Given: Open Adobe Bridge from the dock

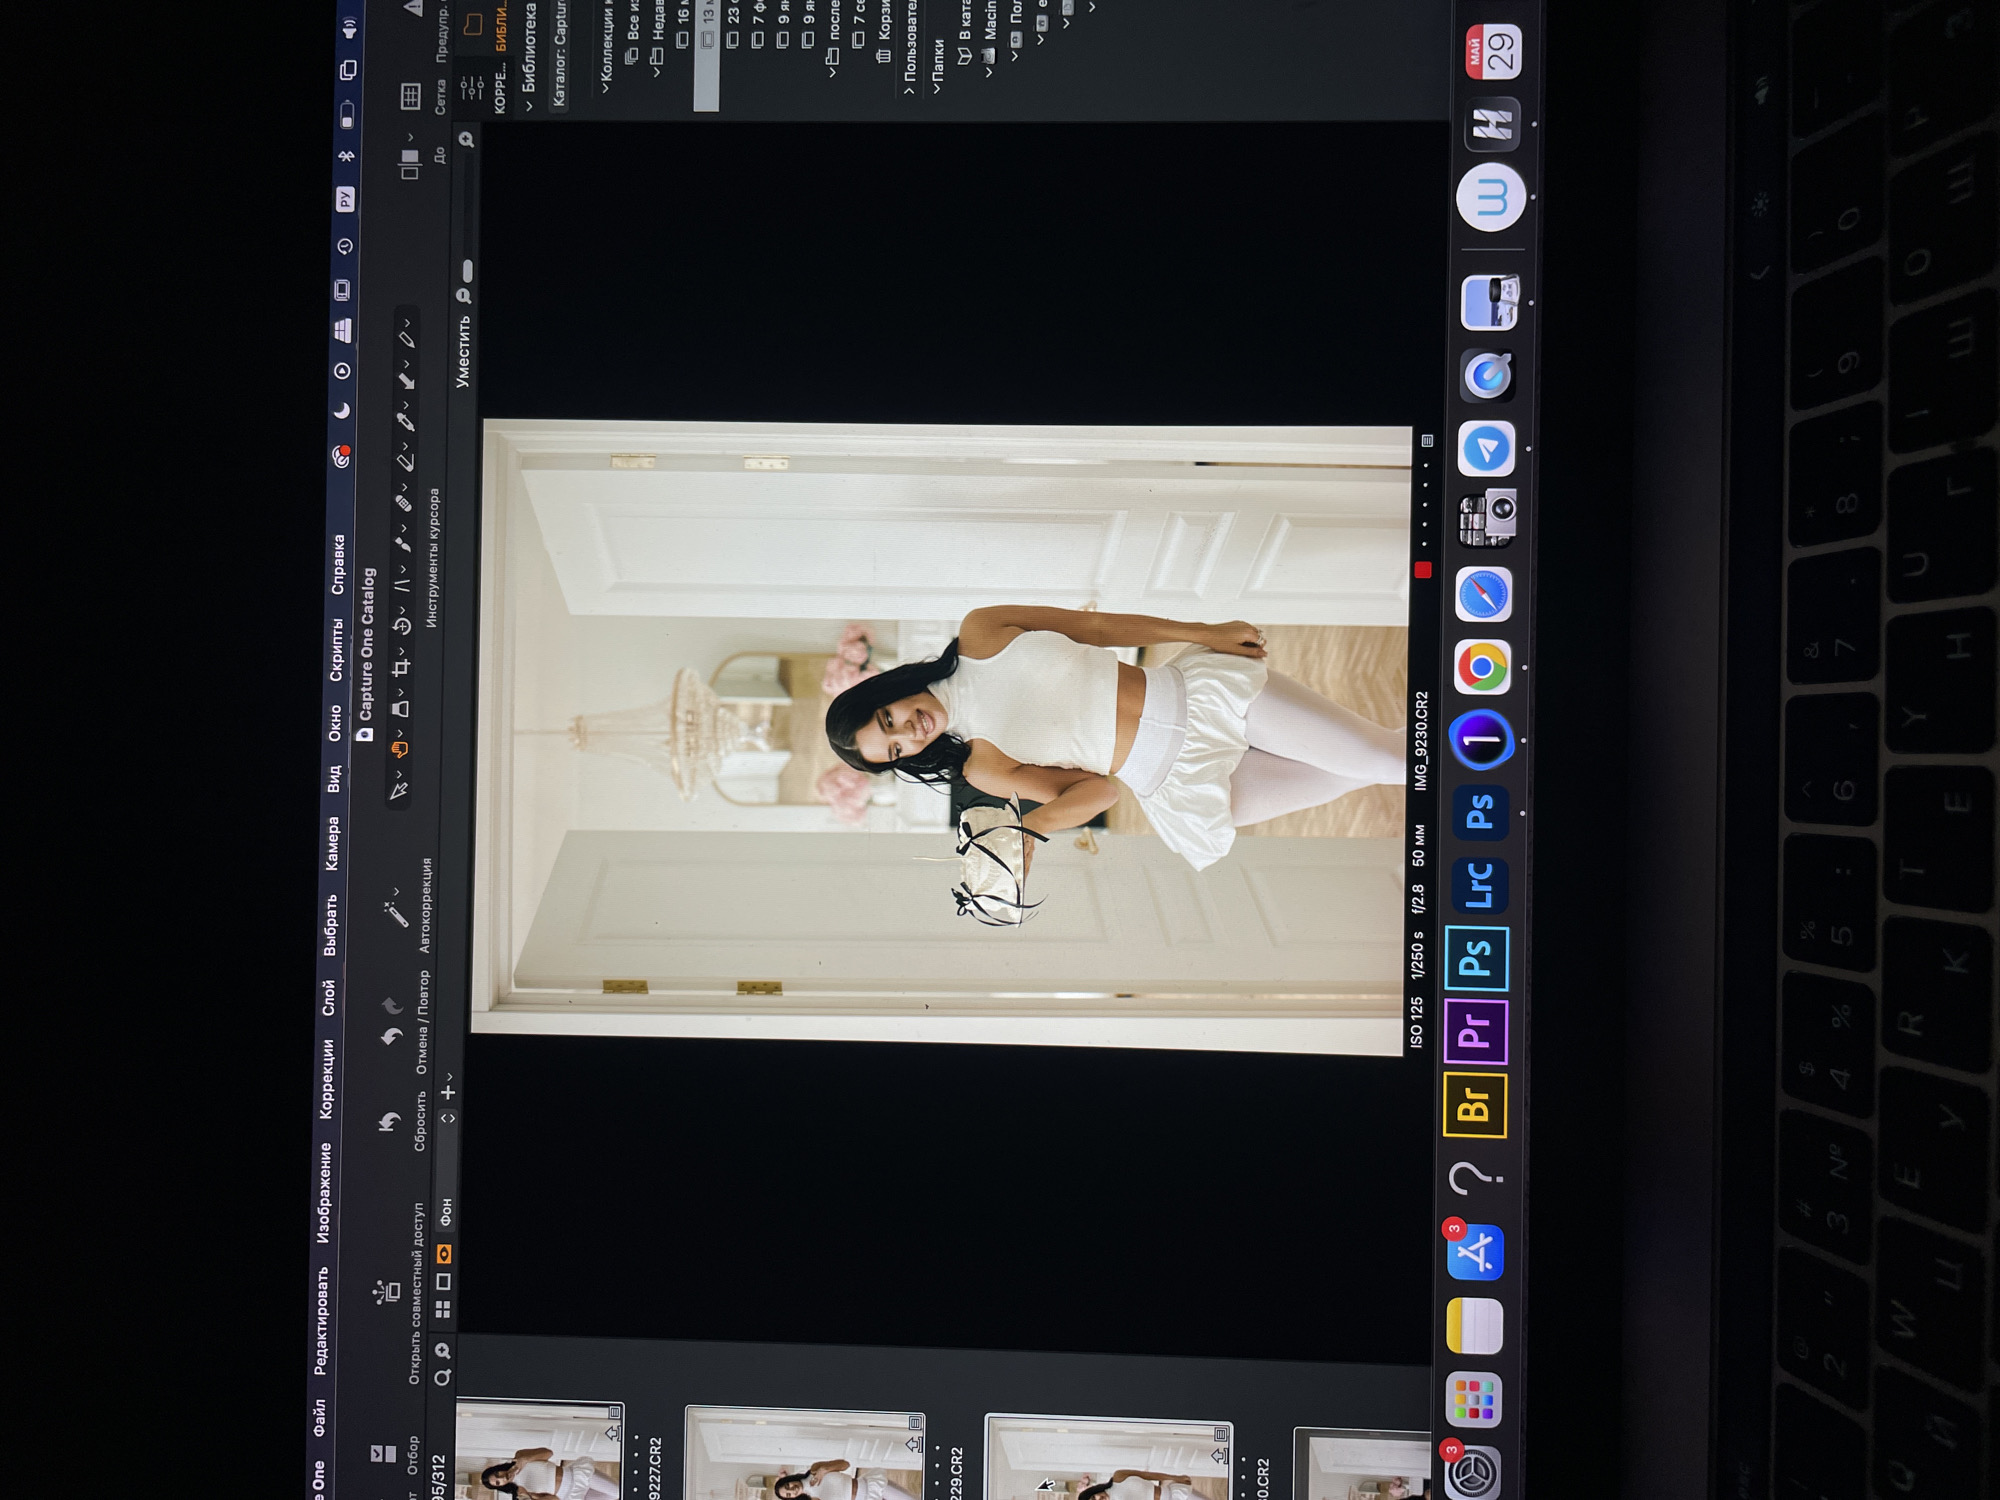Looking at the screenshot, I should [1475, 1105].
